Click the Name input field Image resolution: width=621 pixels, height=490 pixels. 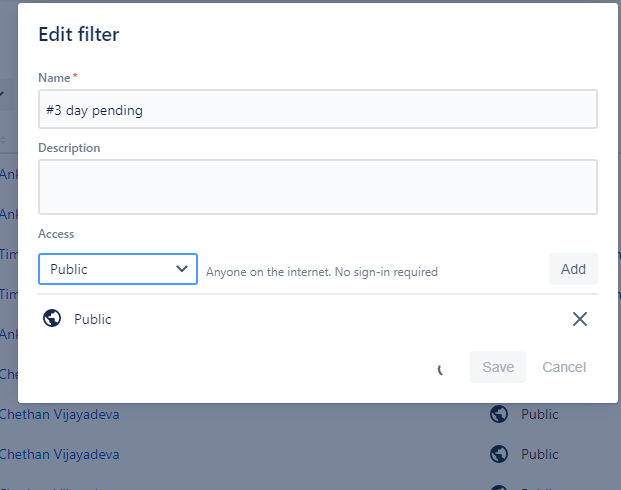click(318, 109)
